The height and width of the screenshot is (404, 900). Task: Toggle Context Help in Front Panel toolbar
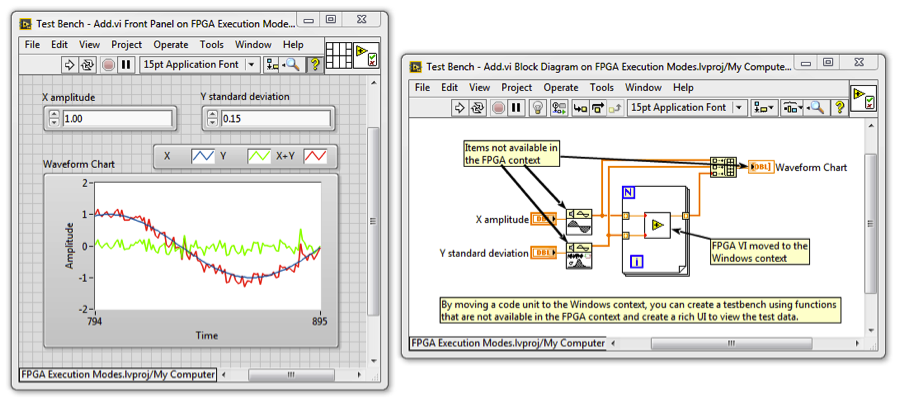(x=315, y=64)
